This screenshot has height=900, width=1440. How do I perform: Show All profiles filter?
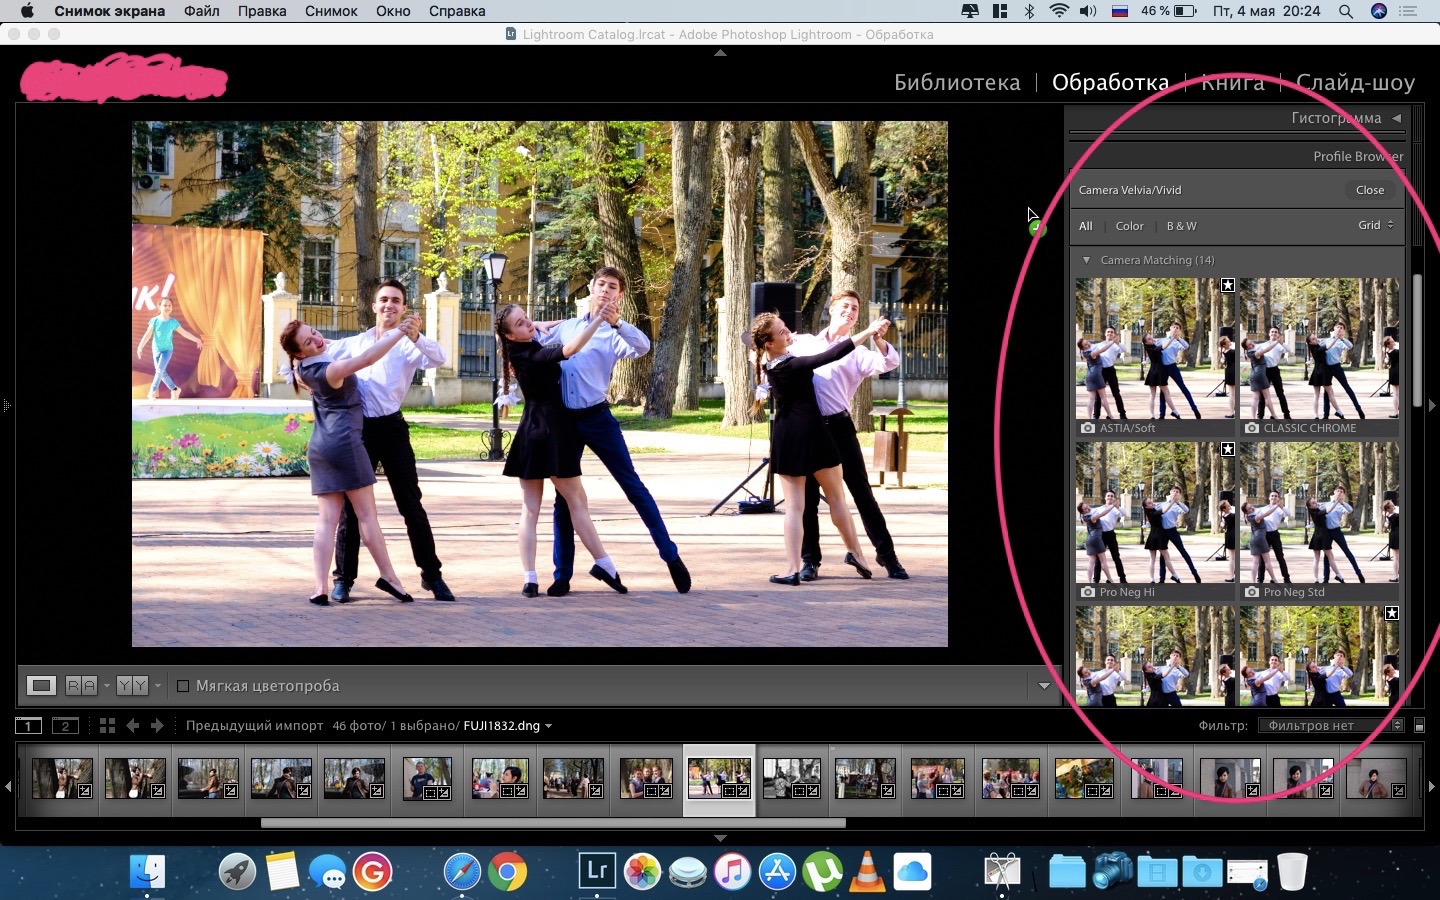point(1085,226)
